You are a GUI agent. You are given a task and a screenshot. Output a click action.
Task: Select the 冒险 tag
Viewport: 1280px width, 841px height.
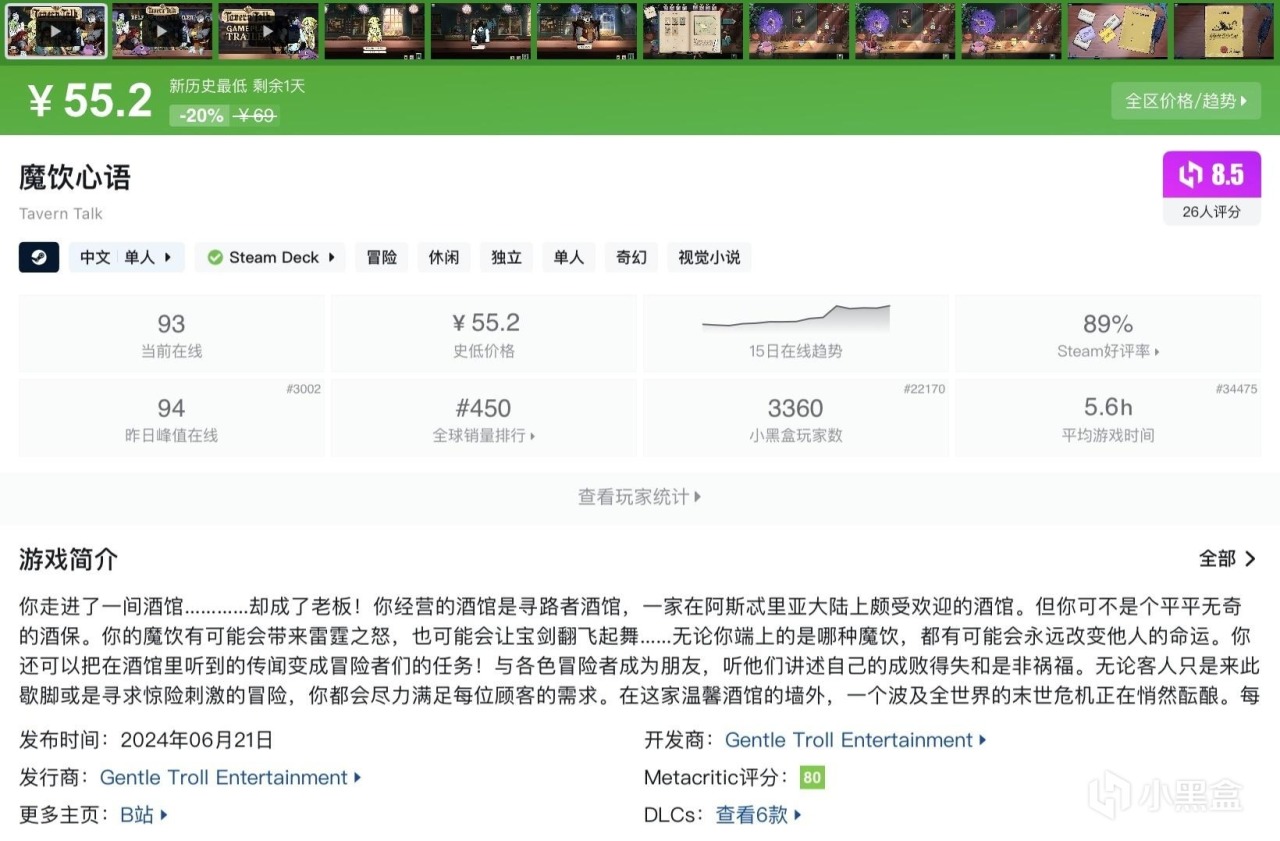(381, 257)
